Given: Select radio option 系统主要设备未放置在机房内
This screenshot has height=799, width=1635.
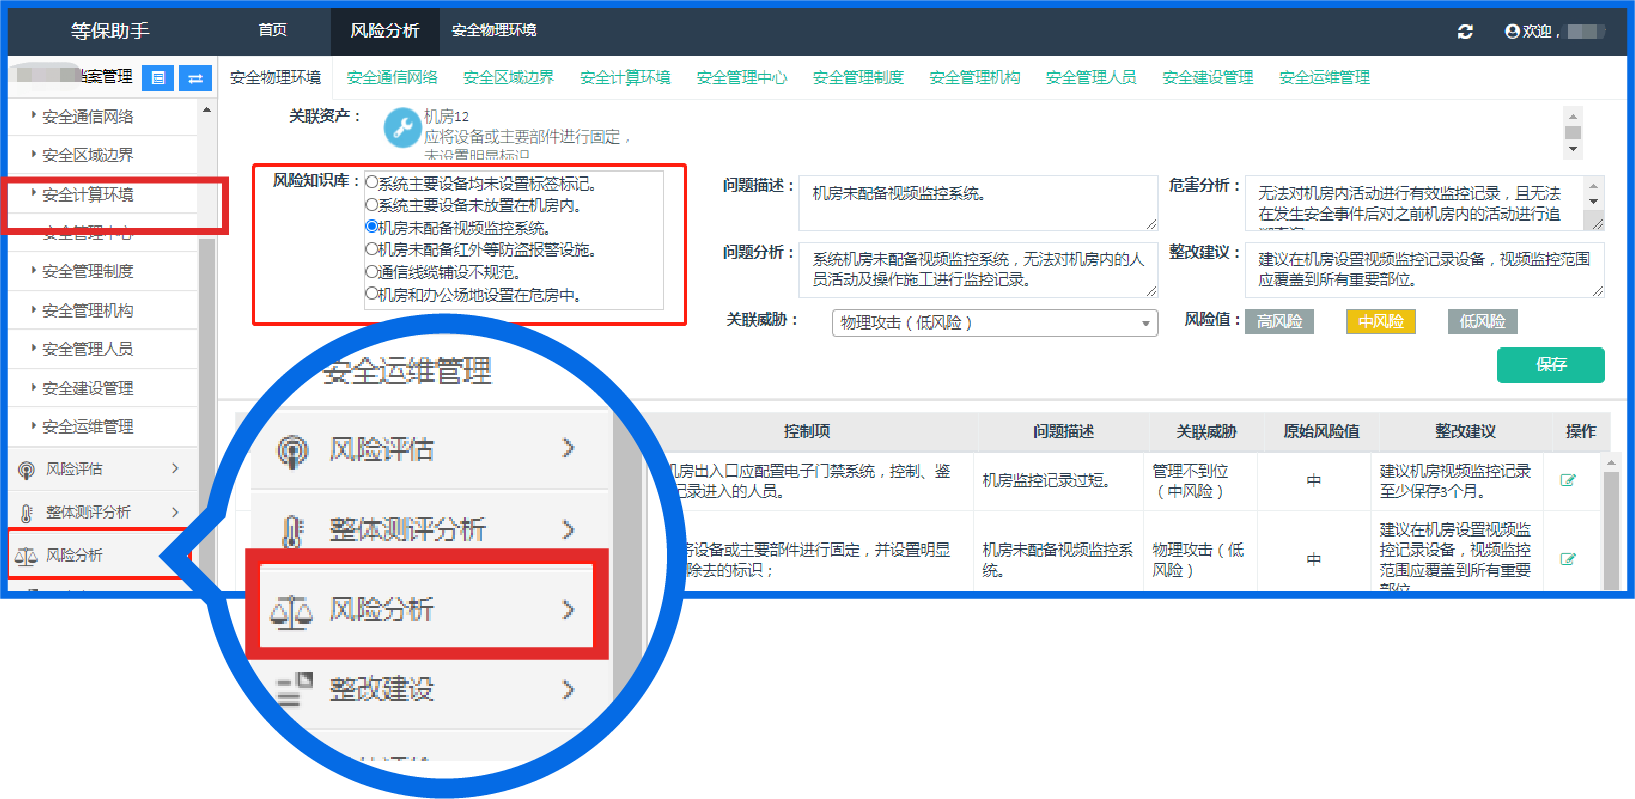Looking at the screenshot, I should pyautogui.click(x=372, y=204).
